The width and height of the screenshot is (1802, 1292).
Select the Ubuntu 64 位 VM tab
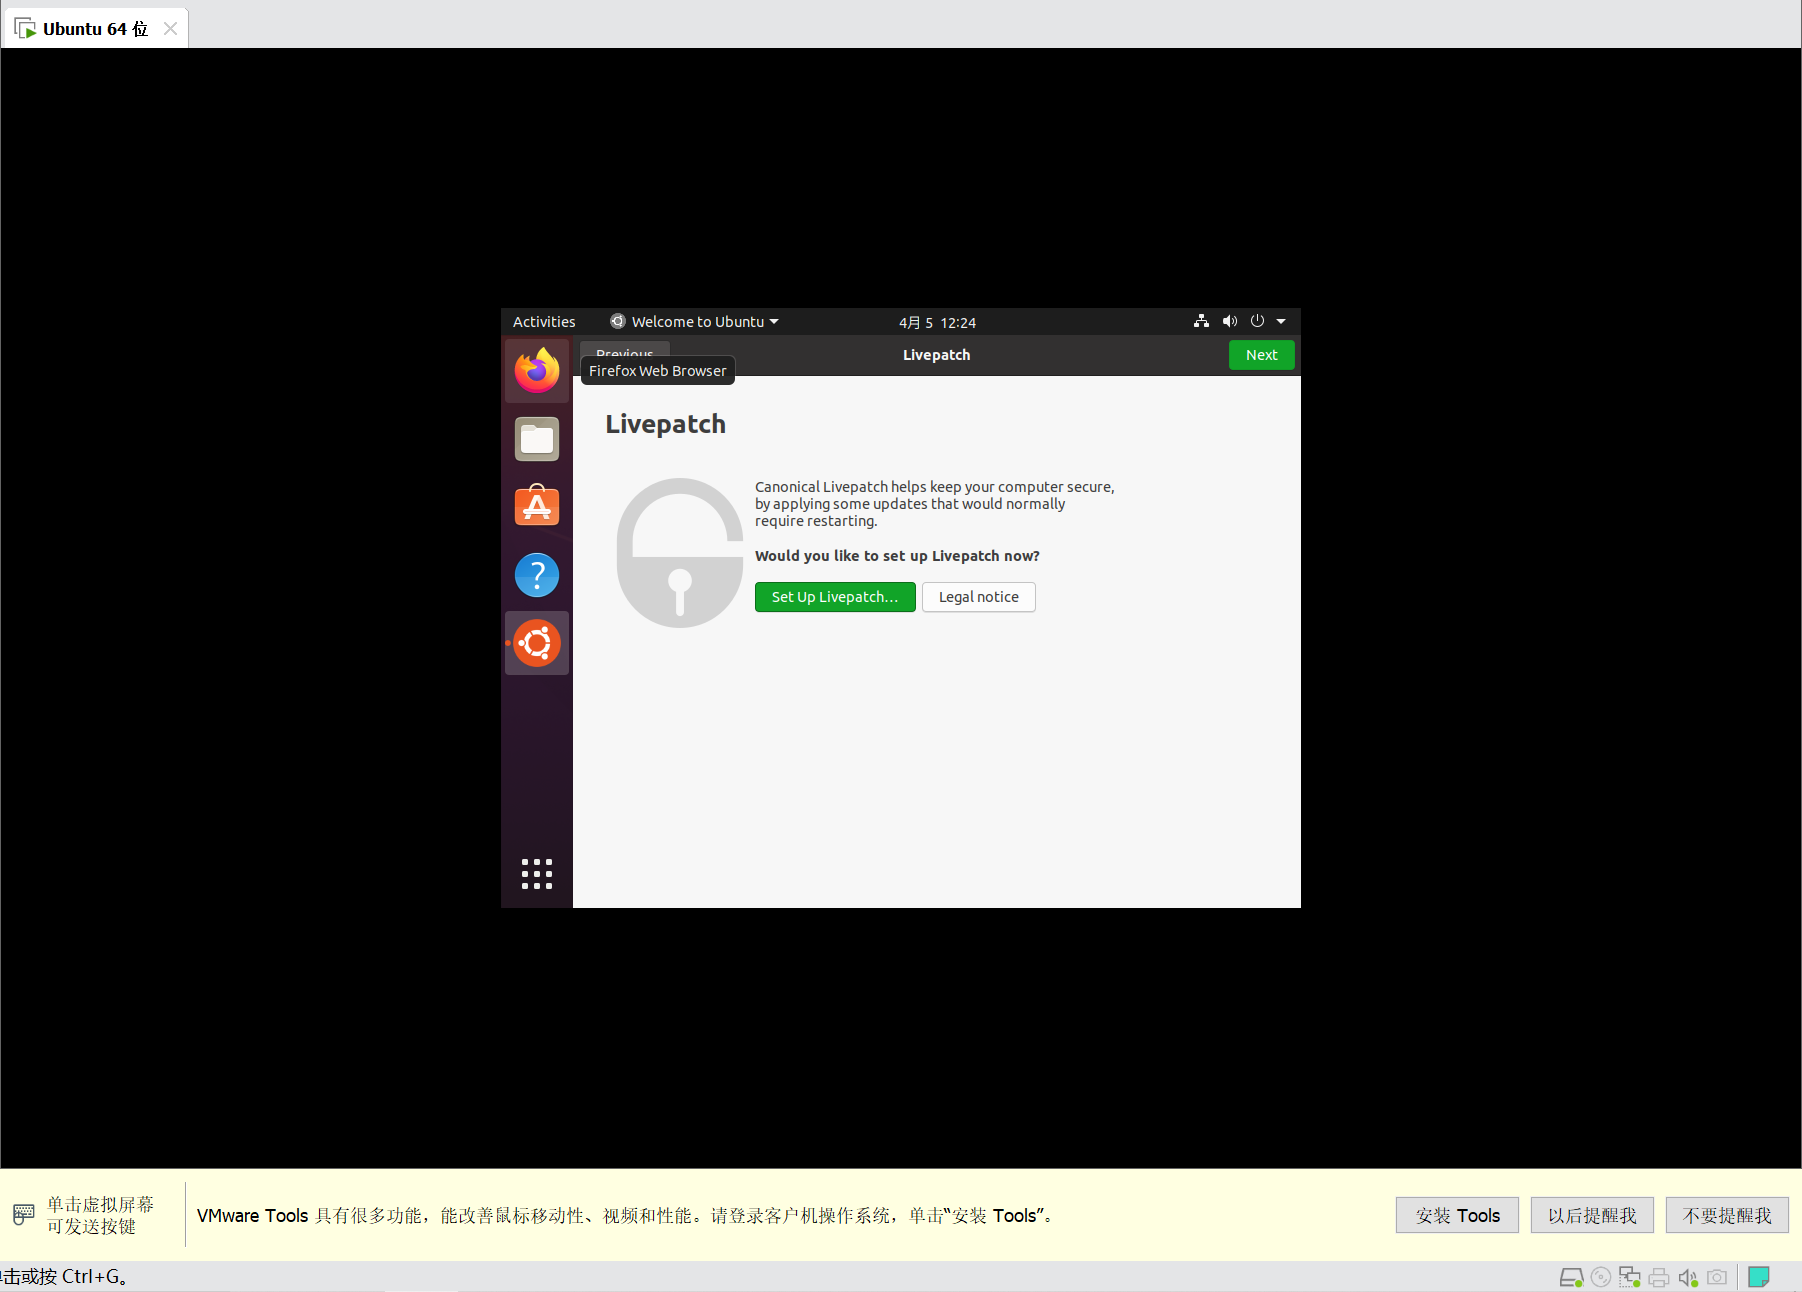coord(95,29)
